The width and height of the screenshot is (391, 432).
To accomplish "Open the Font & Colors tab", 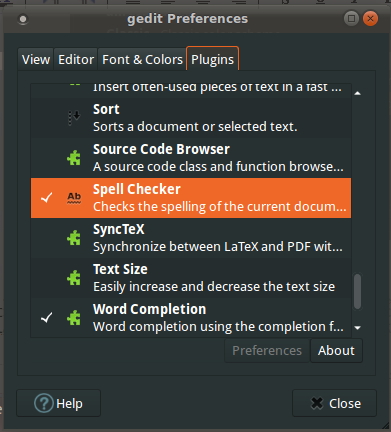I will [x=142, y=60].
